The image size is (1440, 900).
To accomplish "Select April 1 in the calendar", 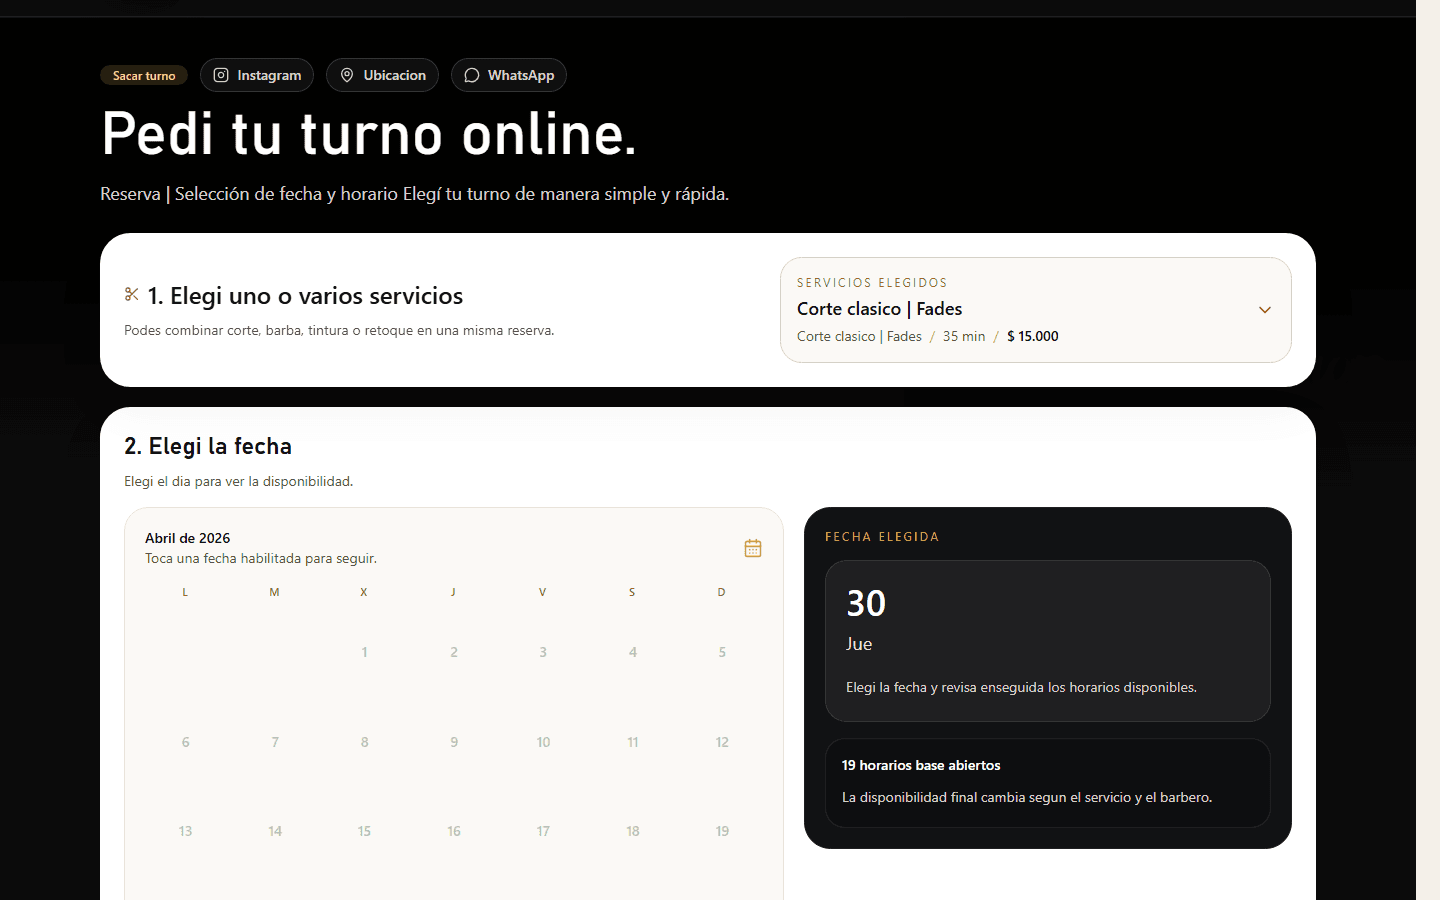I will click(364, 652).
